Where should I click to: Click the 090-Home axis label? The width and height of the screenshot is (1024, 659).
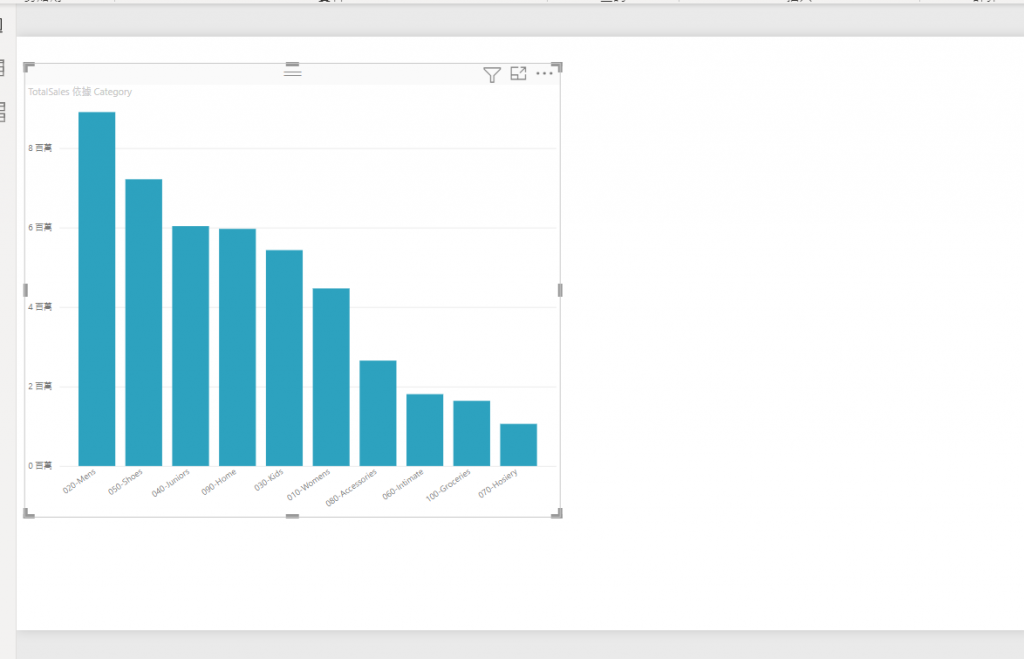point(219,482)
